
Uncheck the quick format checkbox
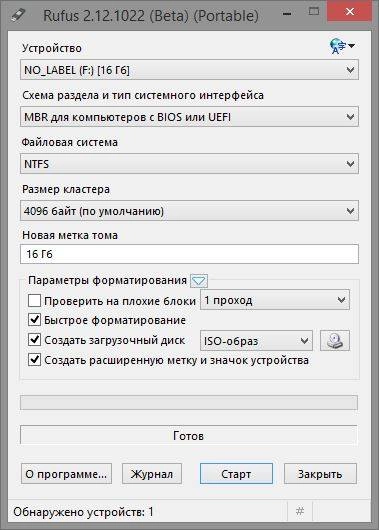pos(34,320)
